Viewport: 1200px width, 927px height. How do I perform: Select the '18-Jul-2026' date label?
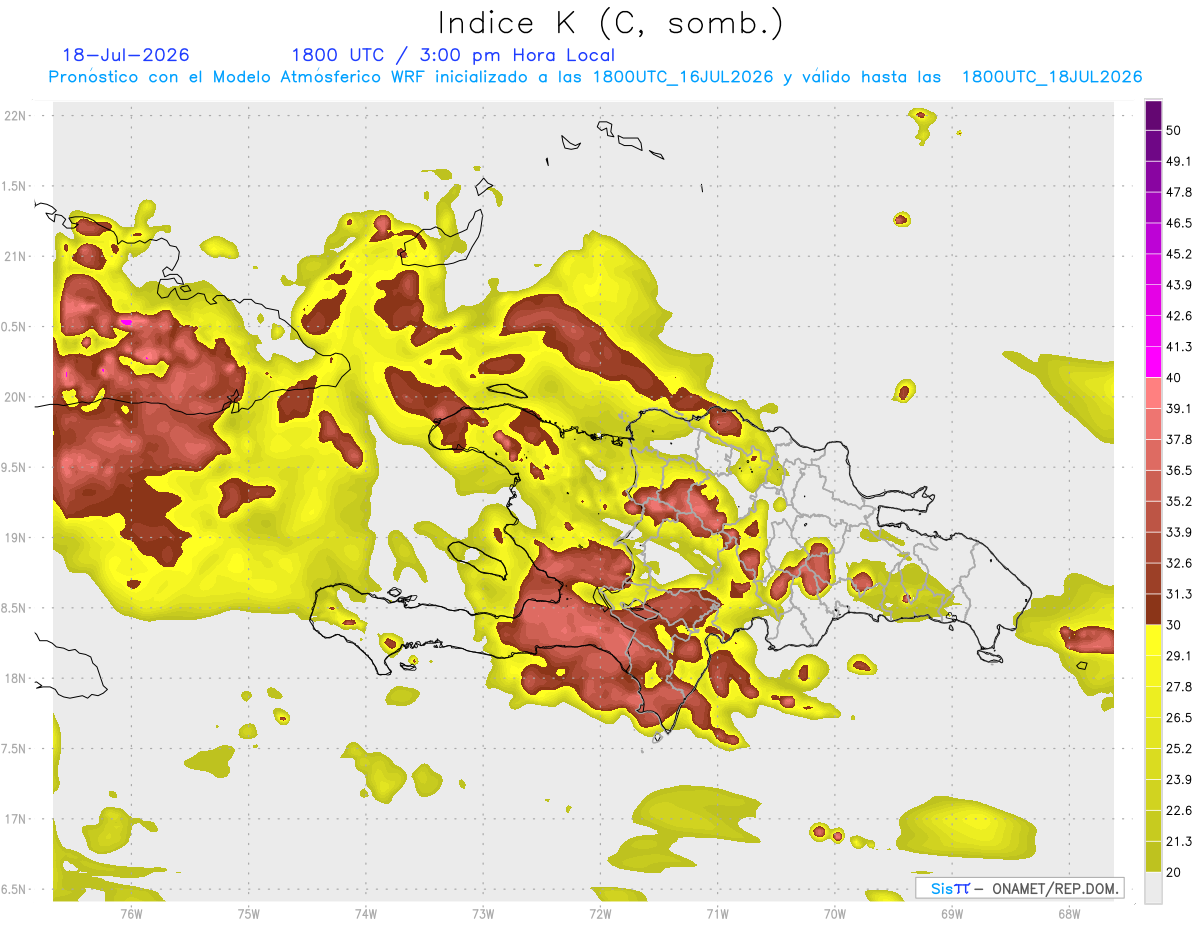click(x=126, y=55)
